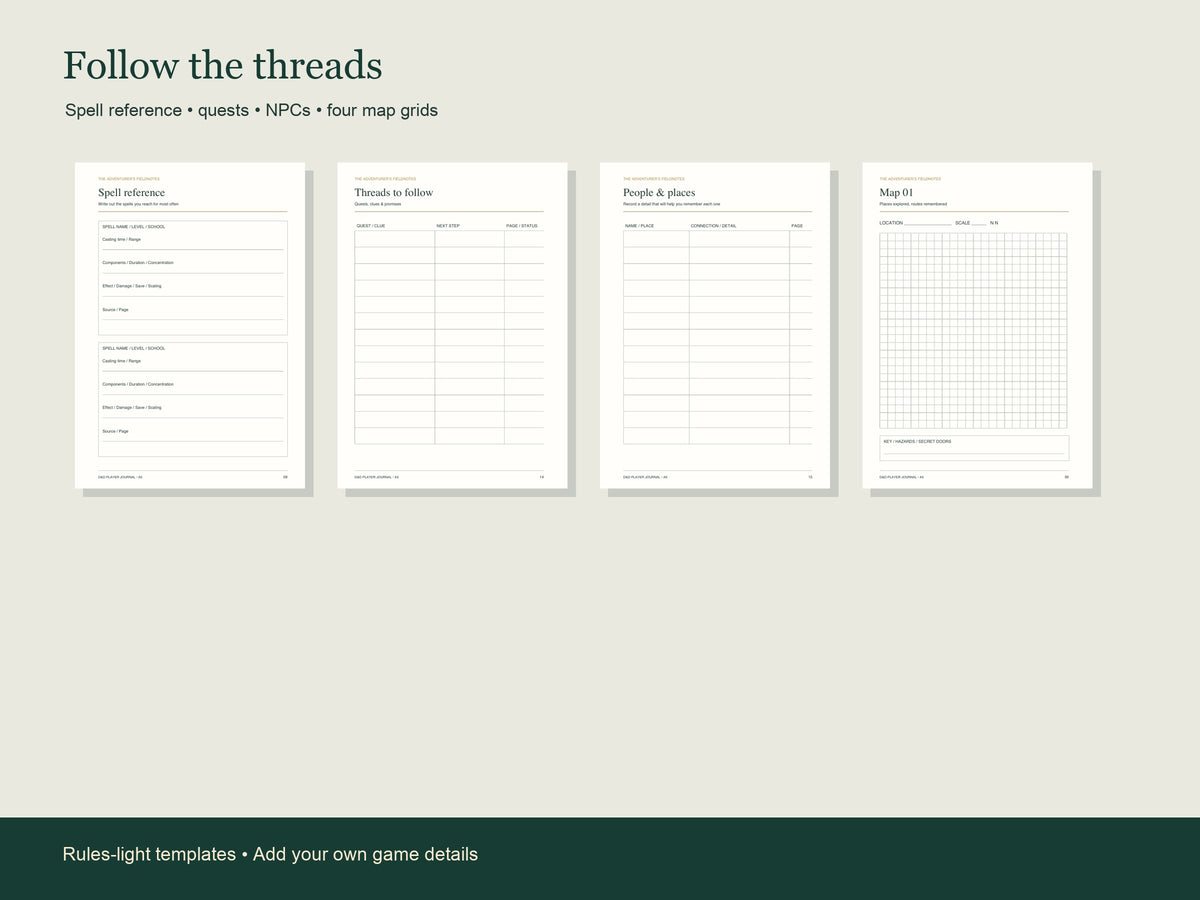Choose the People & places page thumbnail
This screenshot has width=1200, height=900.
[715, 325]
